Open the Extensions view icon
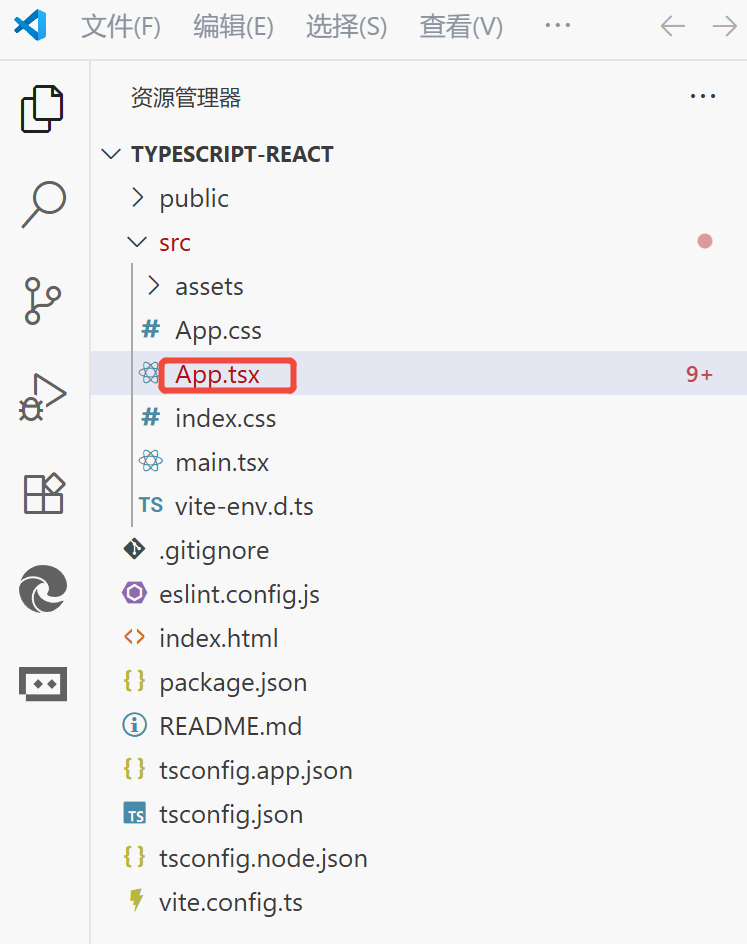 tap(43, 492)
